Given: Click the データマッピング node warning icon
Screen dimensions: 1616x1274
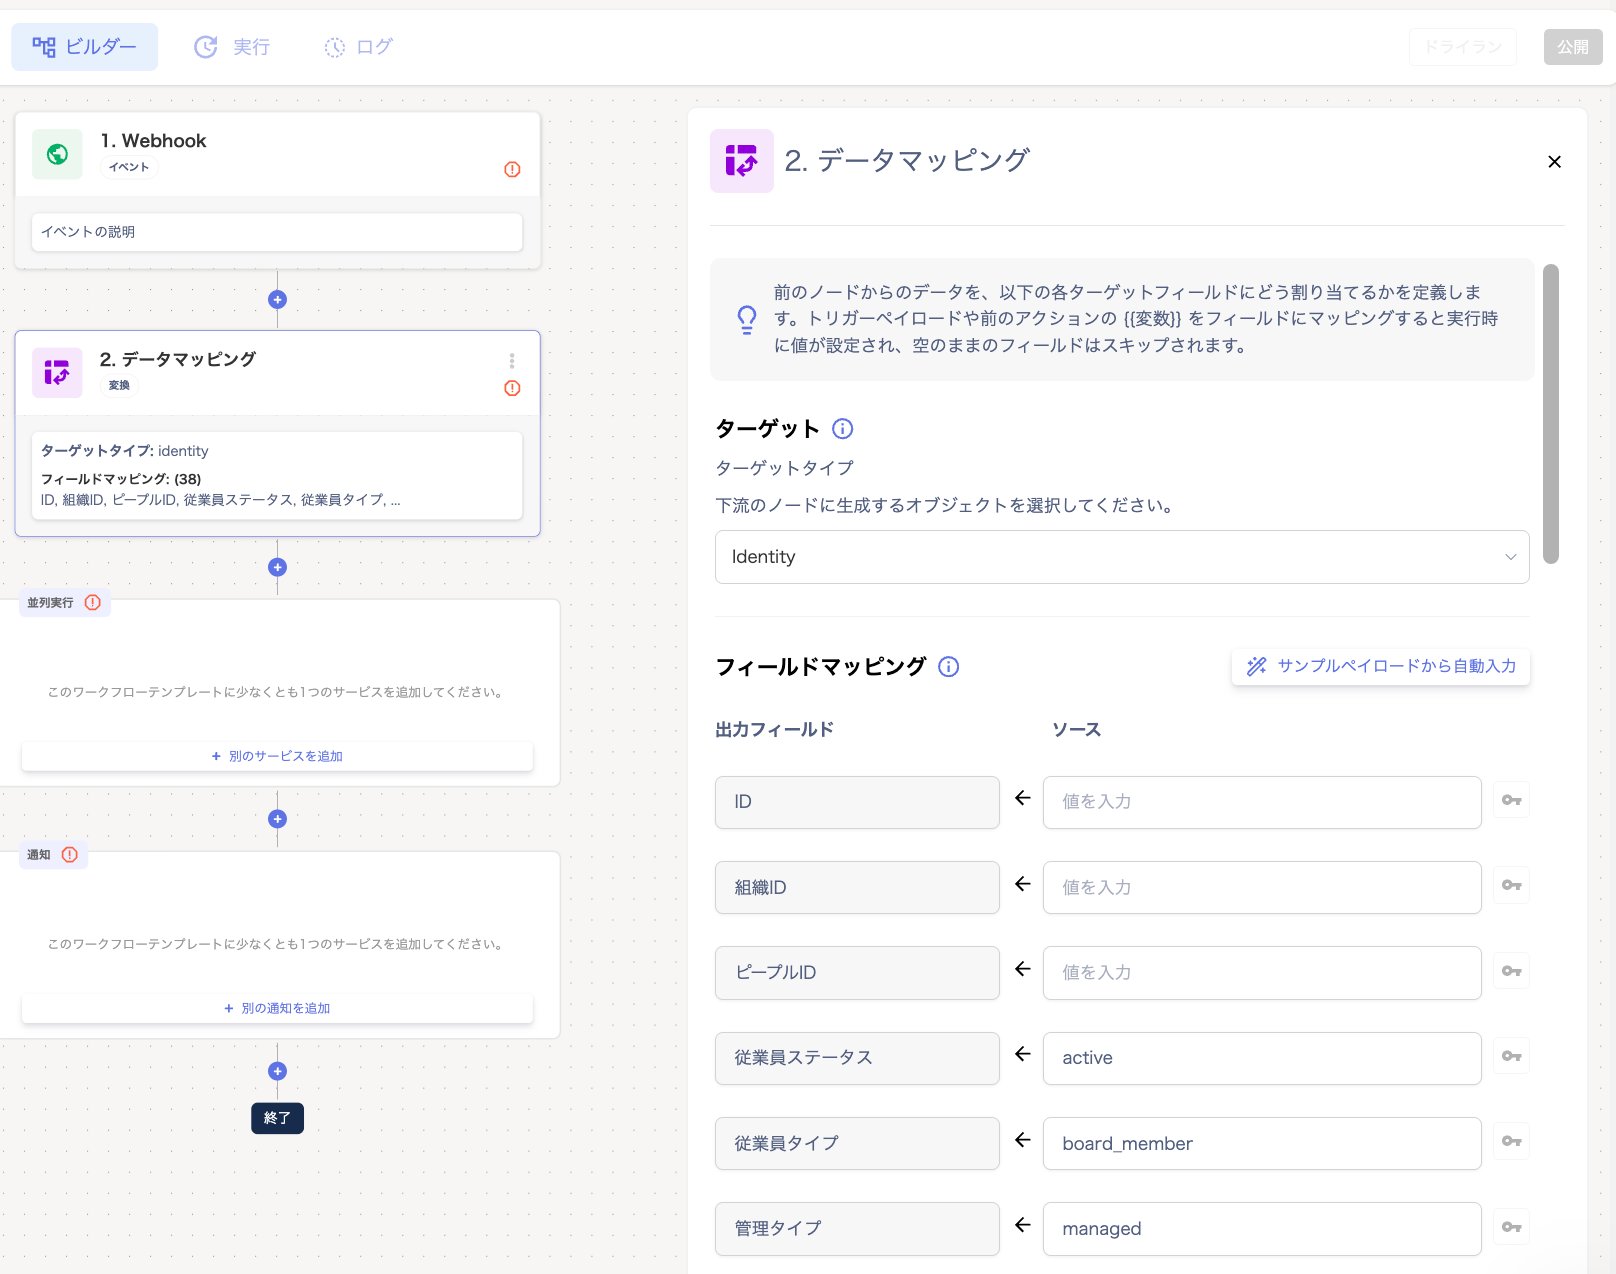Looking at the screenshot, I should [x=512, y=388].
